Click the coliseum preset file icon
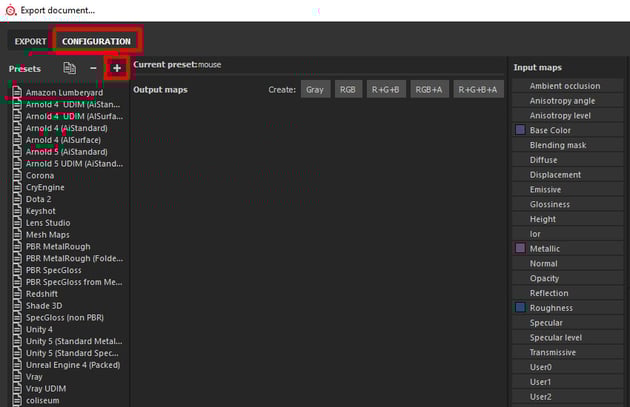Image resolution: width=630 pixels, height=407 pixels. [17, 401]
